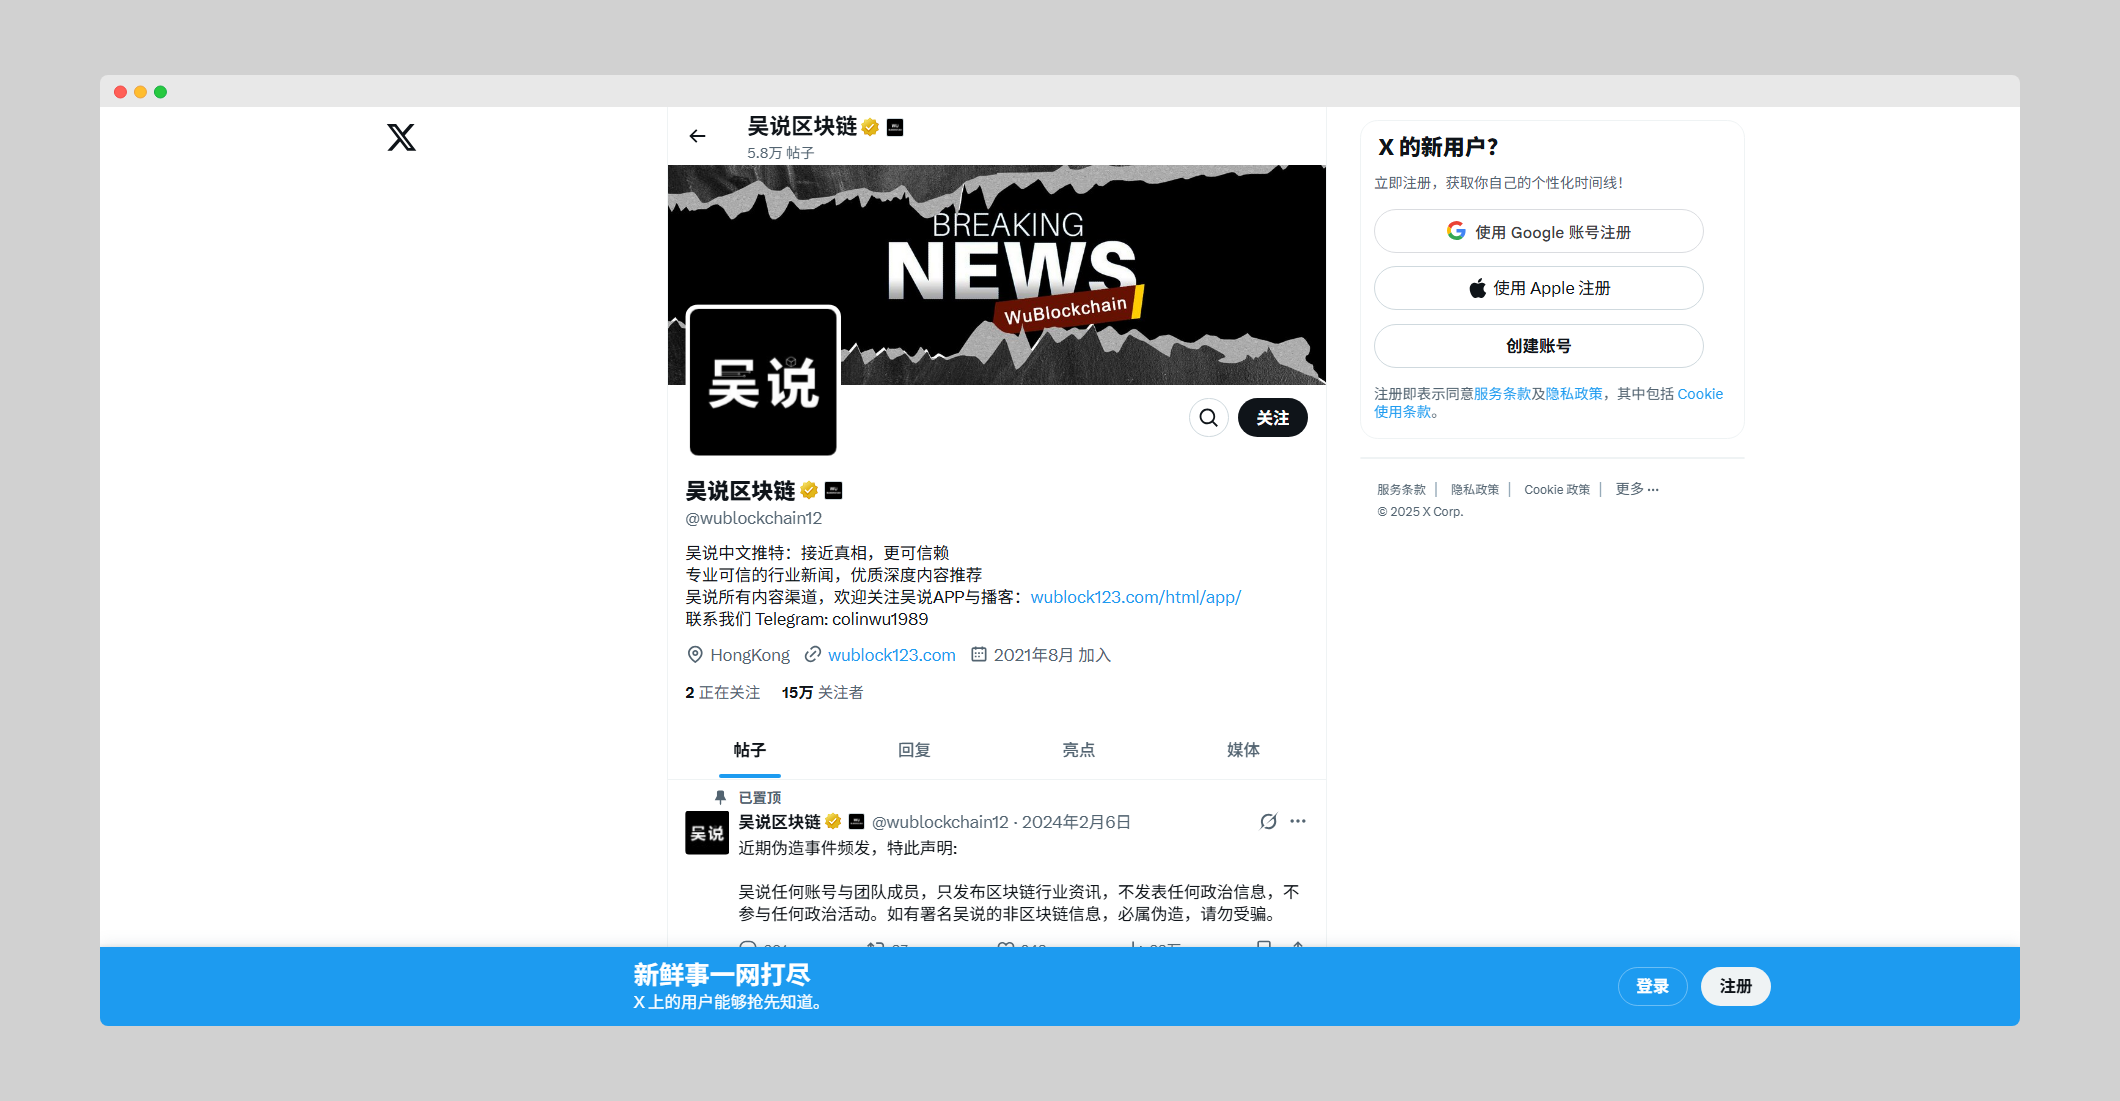Click the green window zoom button
This screenshot has height=1101, width=2120.
coord(160,92)
